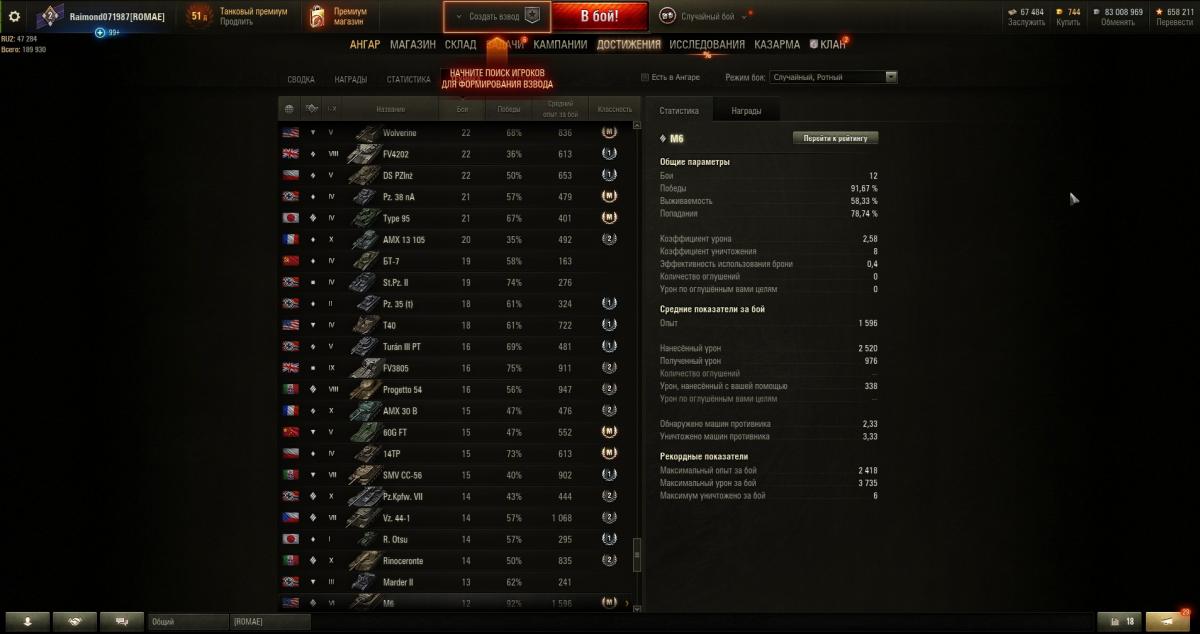The width and height of the screenshot is (1200, 634).
Task: Click the В бой! button
Action: 600,16
